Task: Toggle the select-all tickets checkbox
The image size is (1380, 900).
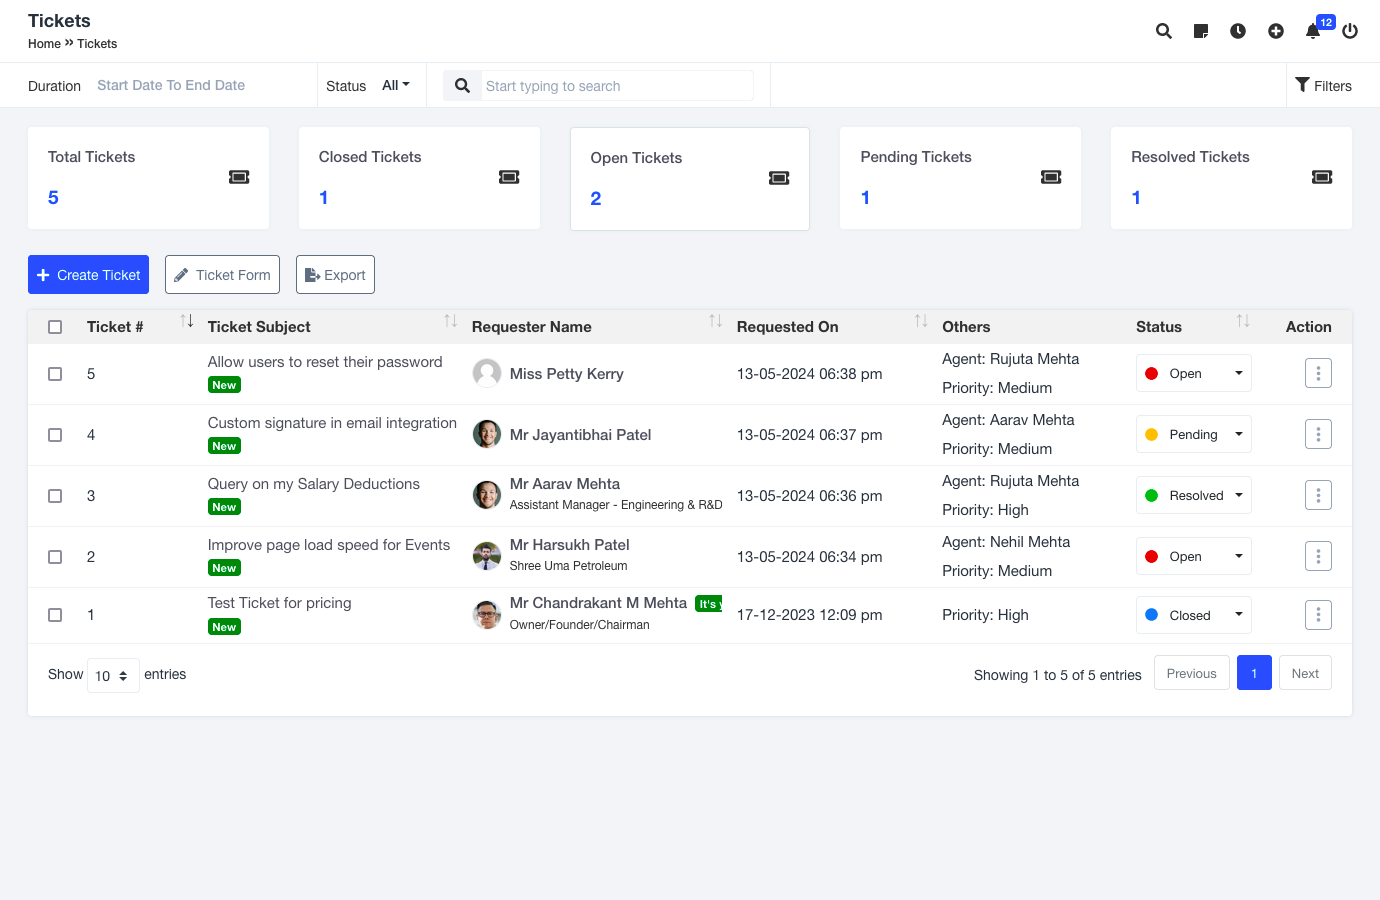Action: point(55,327)
